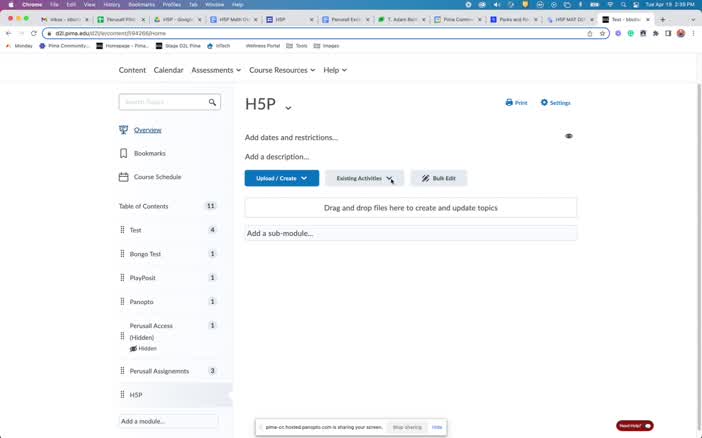Click Hidden indicator under Perusall Access
The image size is (702, 438).
tap(143, 348)
